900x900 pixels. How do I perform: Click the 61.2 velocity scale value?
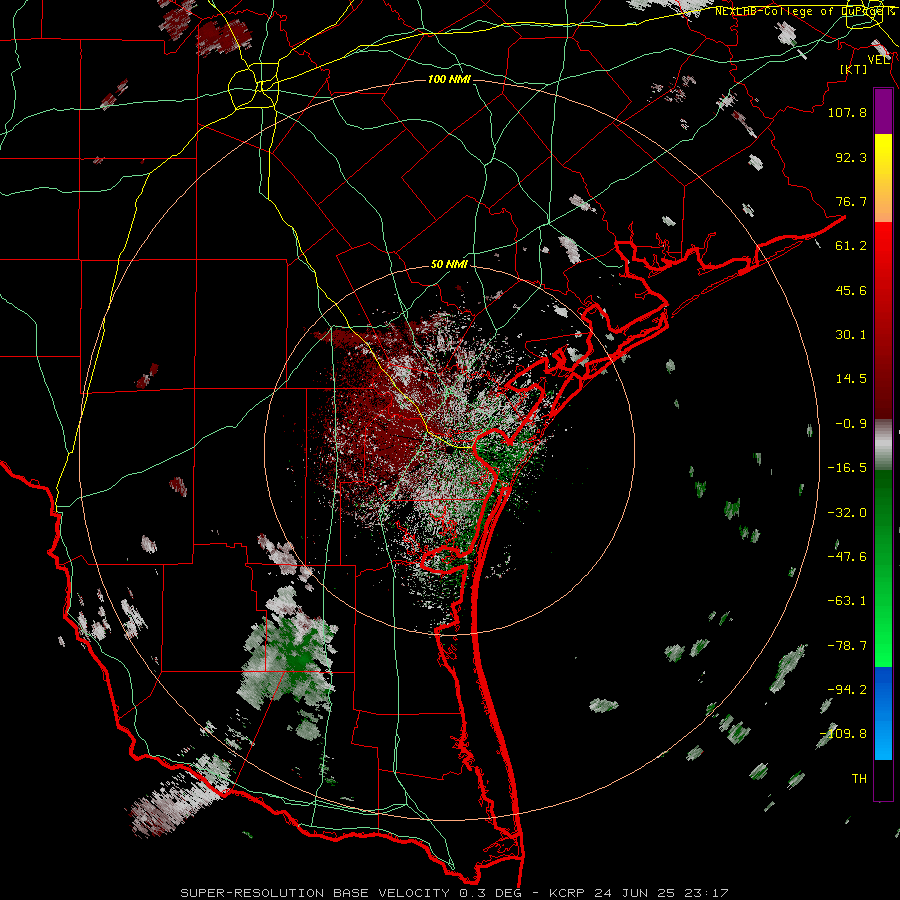(x=851, y=246)
